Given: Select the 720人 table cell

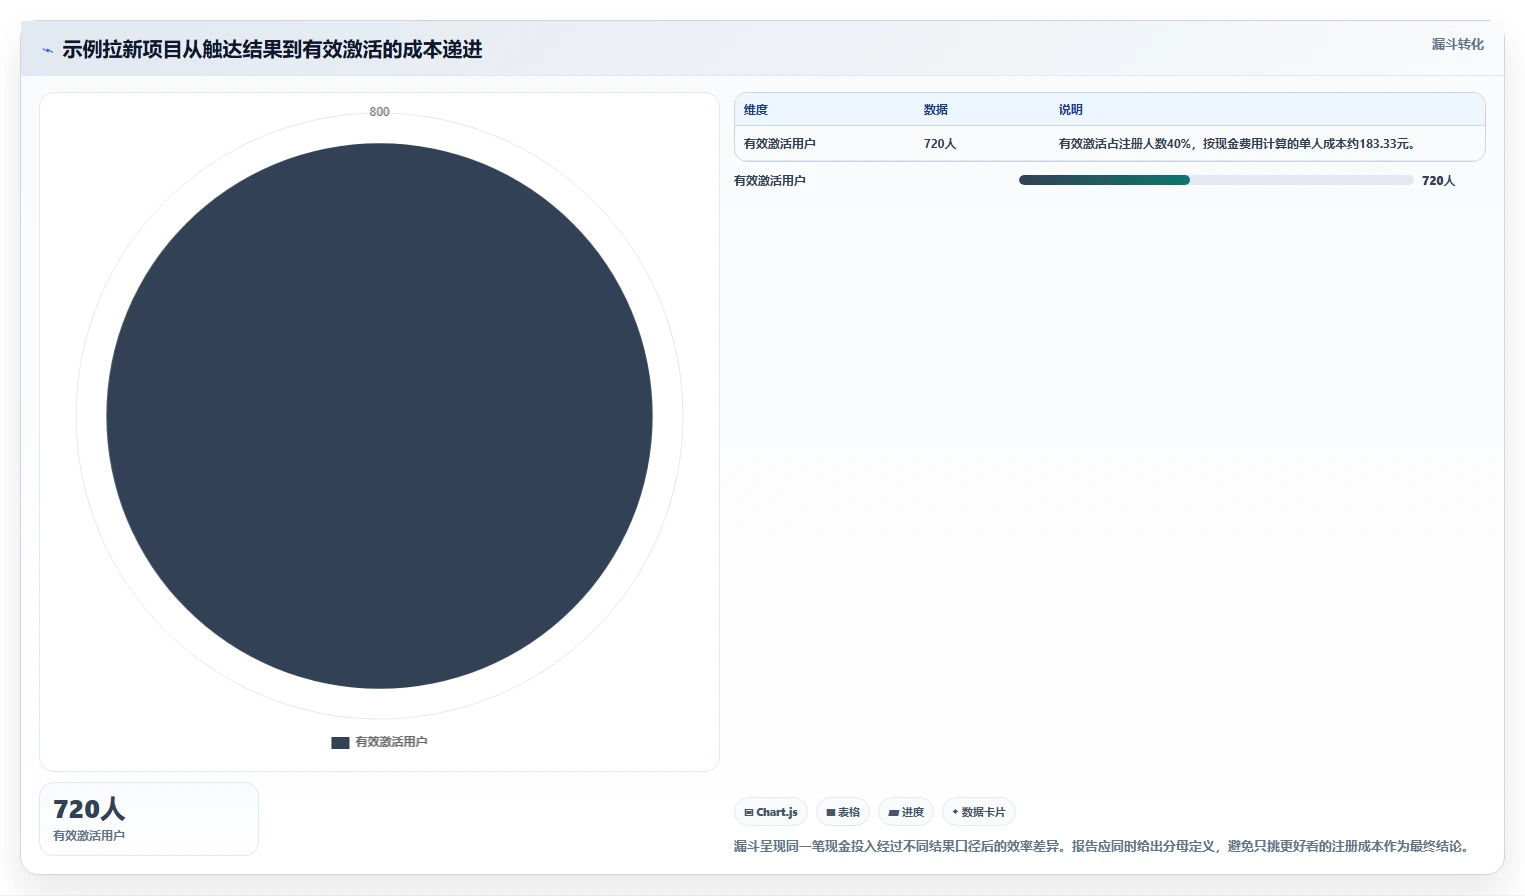Looking at the screenshot, I should point(940,144).
